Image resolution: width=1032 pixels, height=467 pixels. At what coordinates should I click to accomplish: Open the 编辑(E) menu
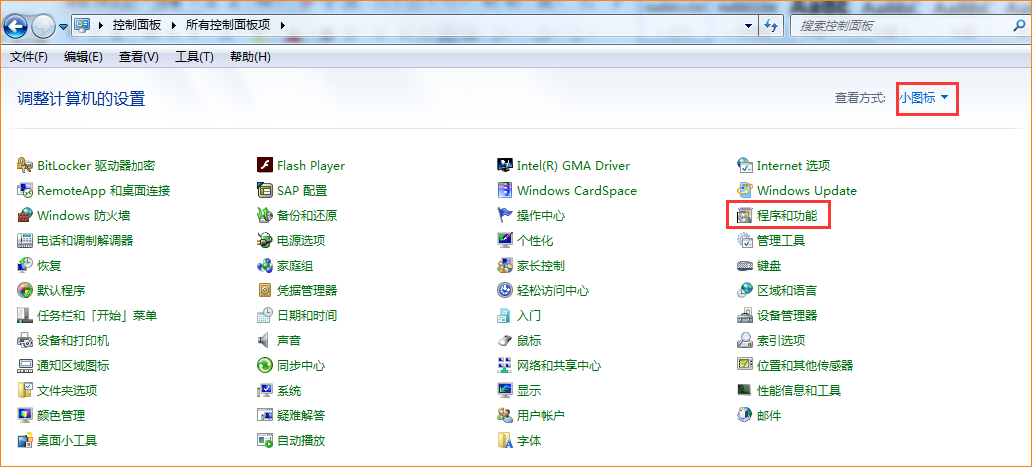coord(83,57)
